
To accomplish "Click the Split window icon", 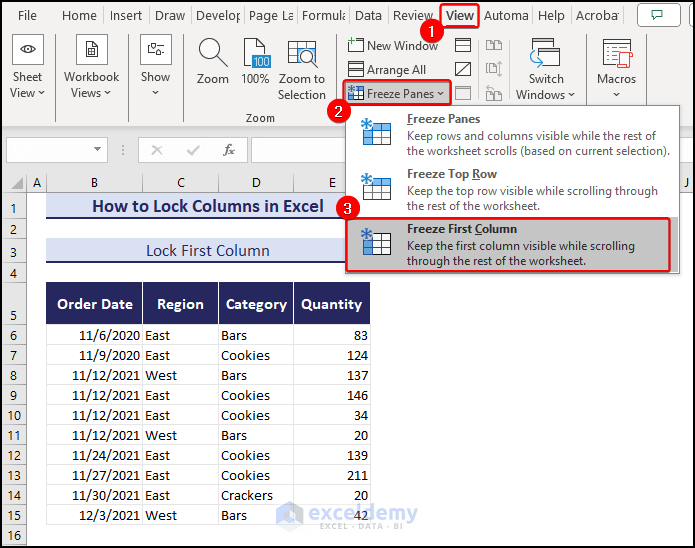I will (x=463, y=45).
